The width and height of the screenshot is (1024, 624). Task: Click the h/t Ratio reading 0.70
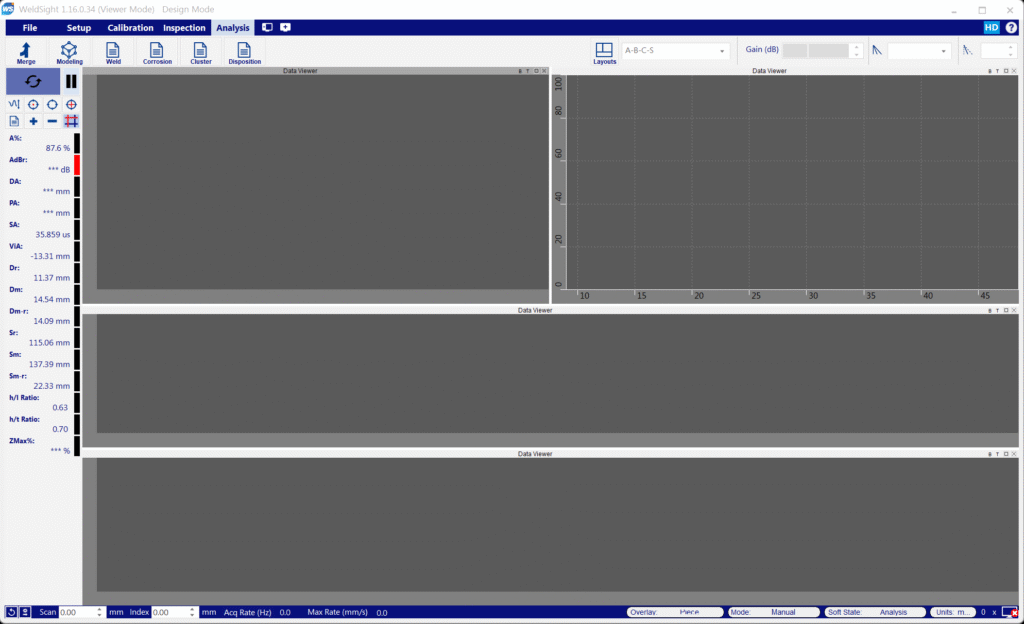coord(60,429)
